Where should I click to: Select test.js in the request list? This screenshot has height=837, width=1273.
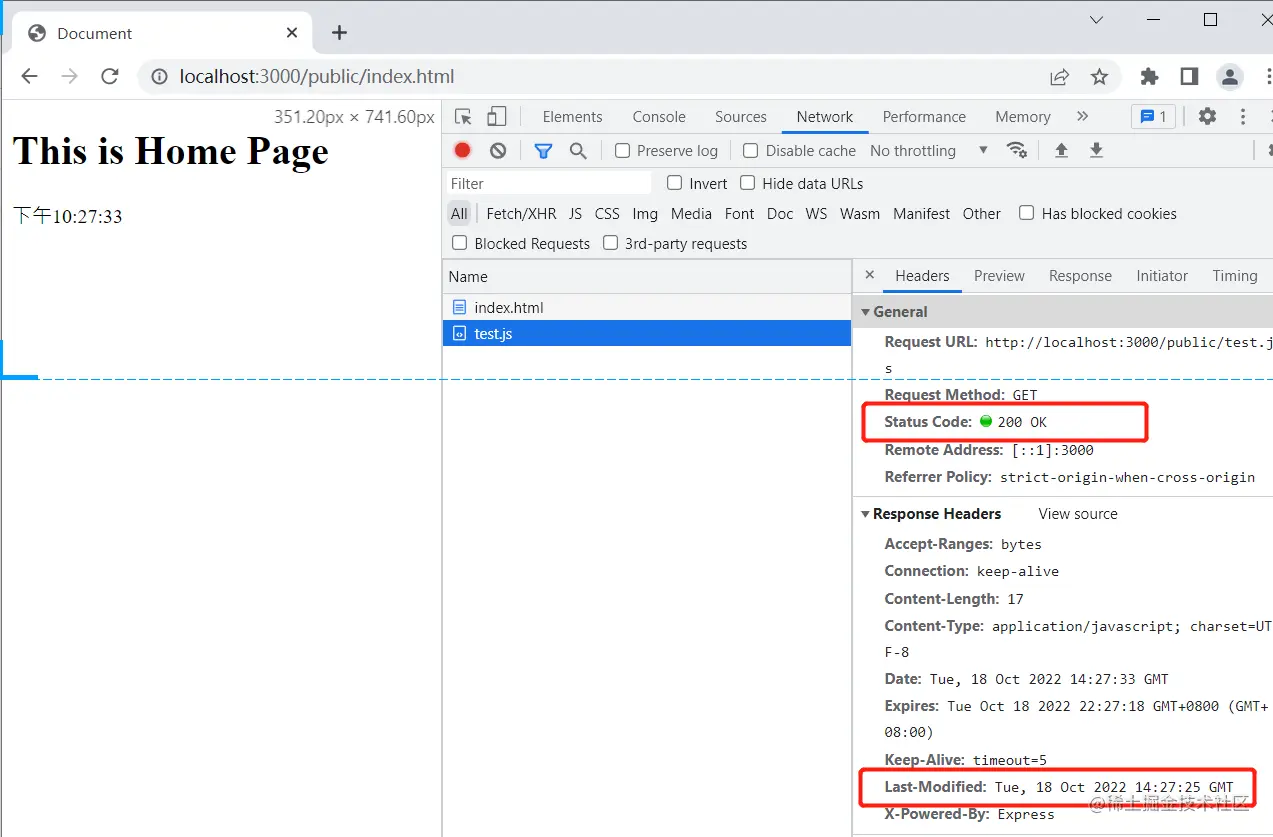click(x=647, y=333)
